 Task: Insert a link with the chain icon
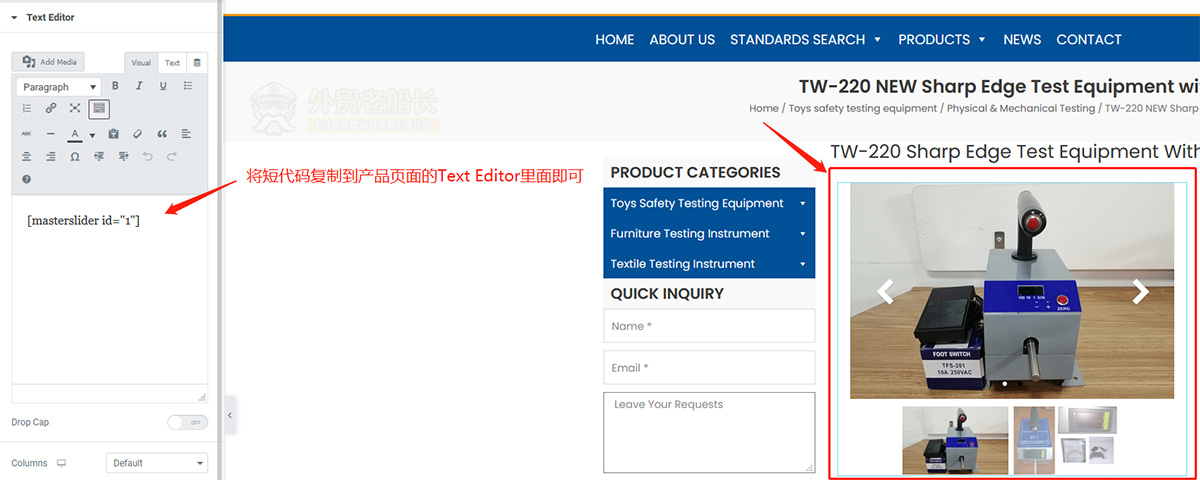tap(51, 108)
